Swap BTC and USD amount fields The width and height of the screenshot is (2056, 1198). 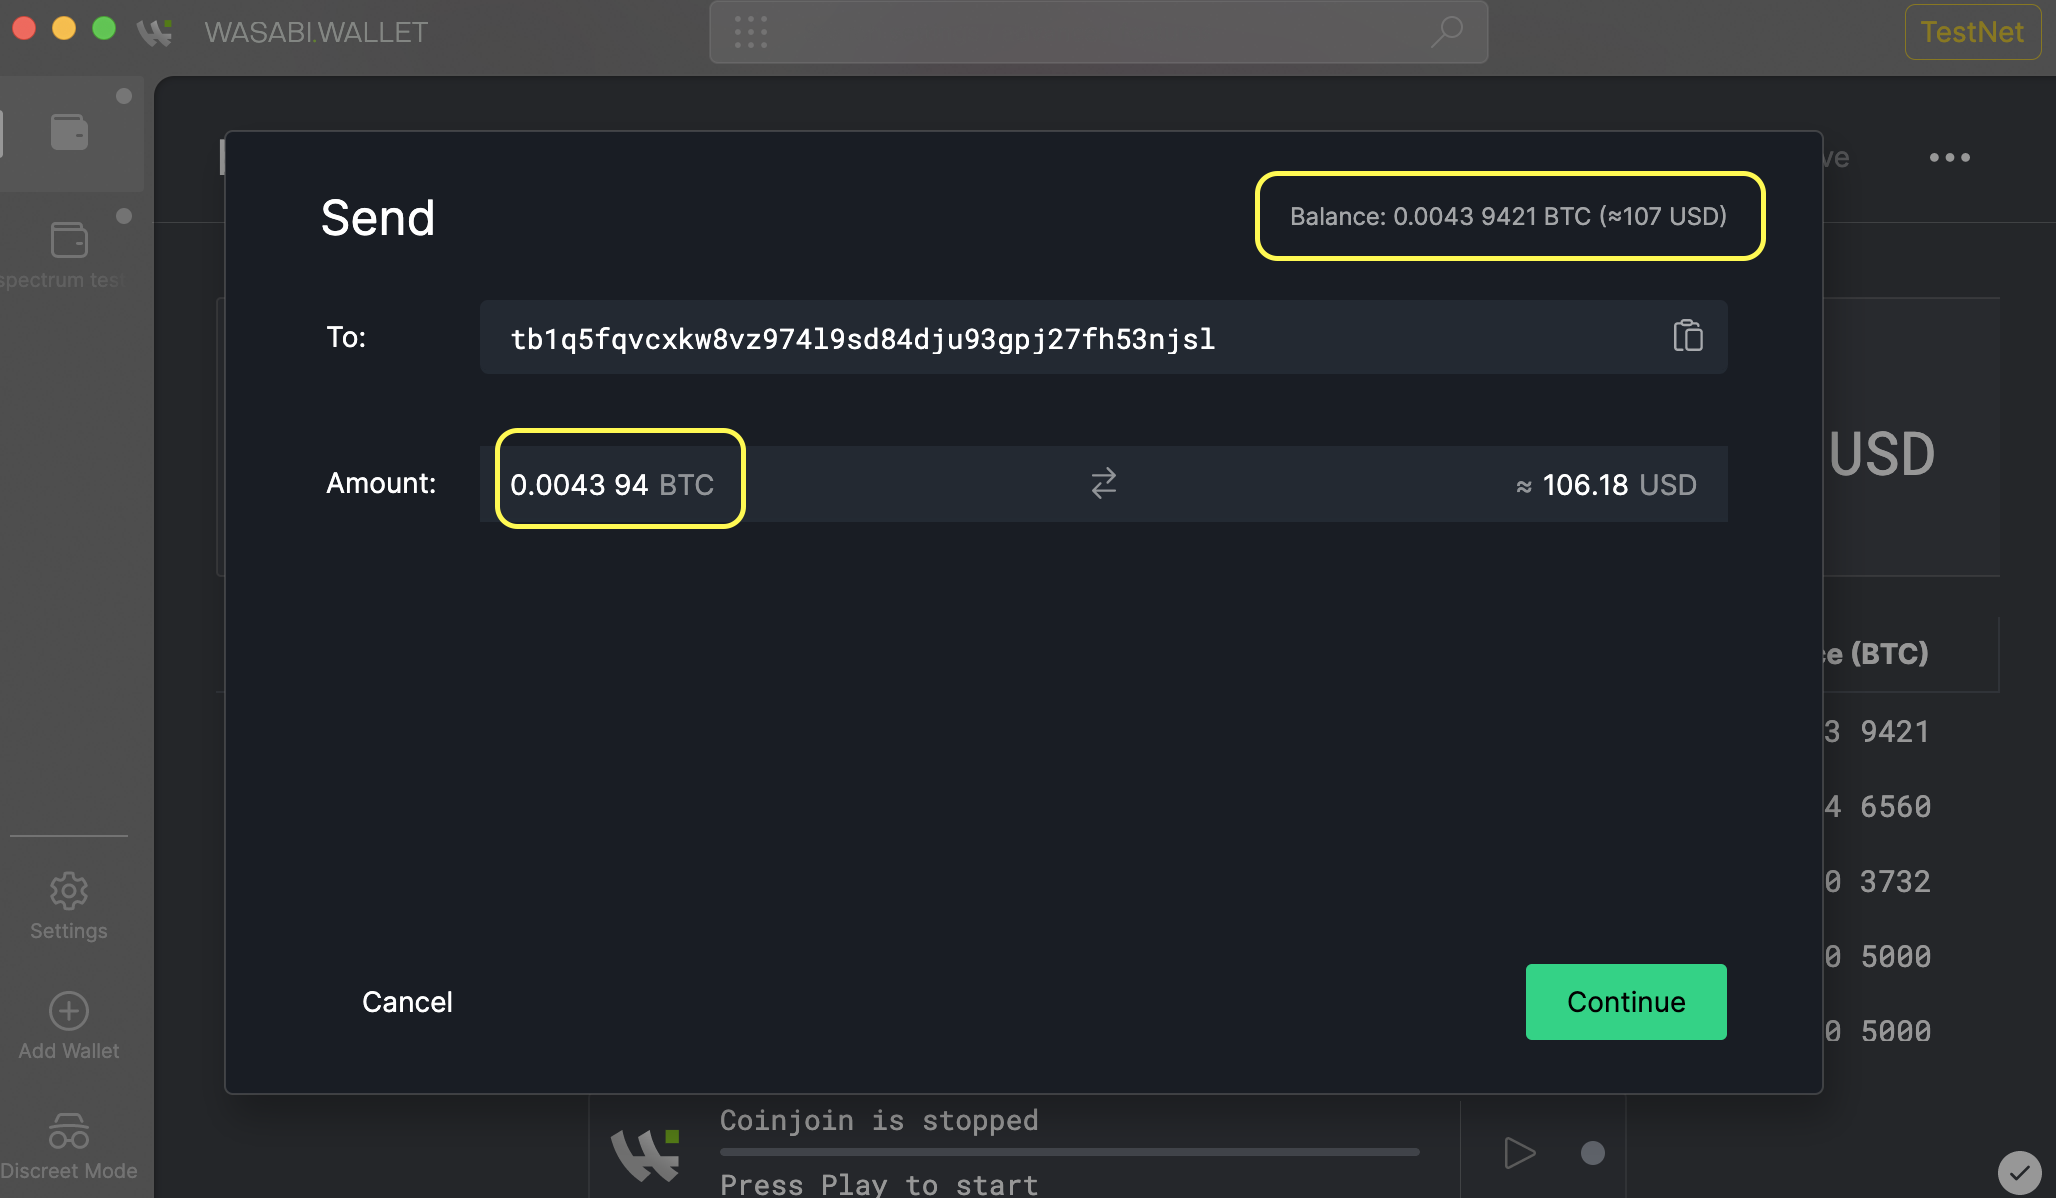[1103, 484]
